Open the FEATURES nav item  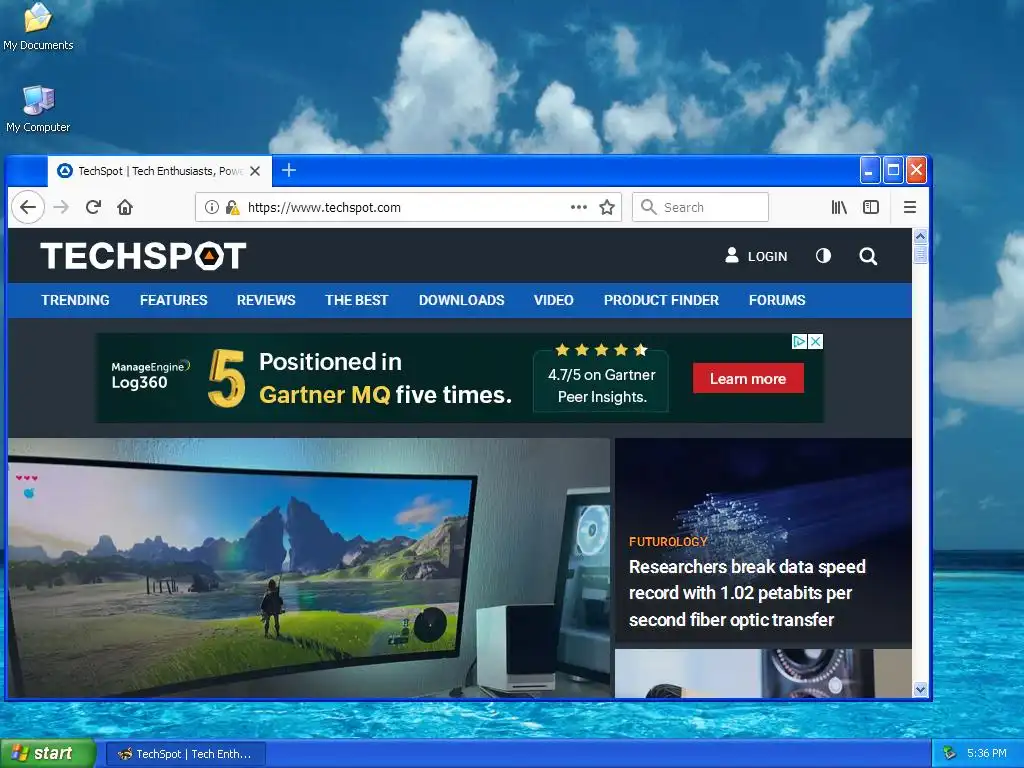[174, 300]
